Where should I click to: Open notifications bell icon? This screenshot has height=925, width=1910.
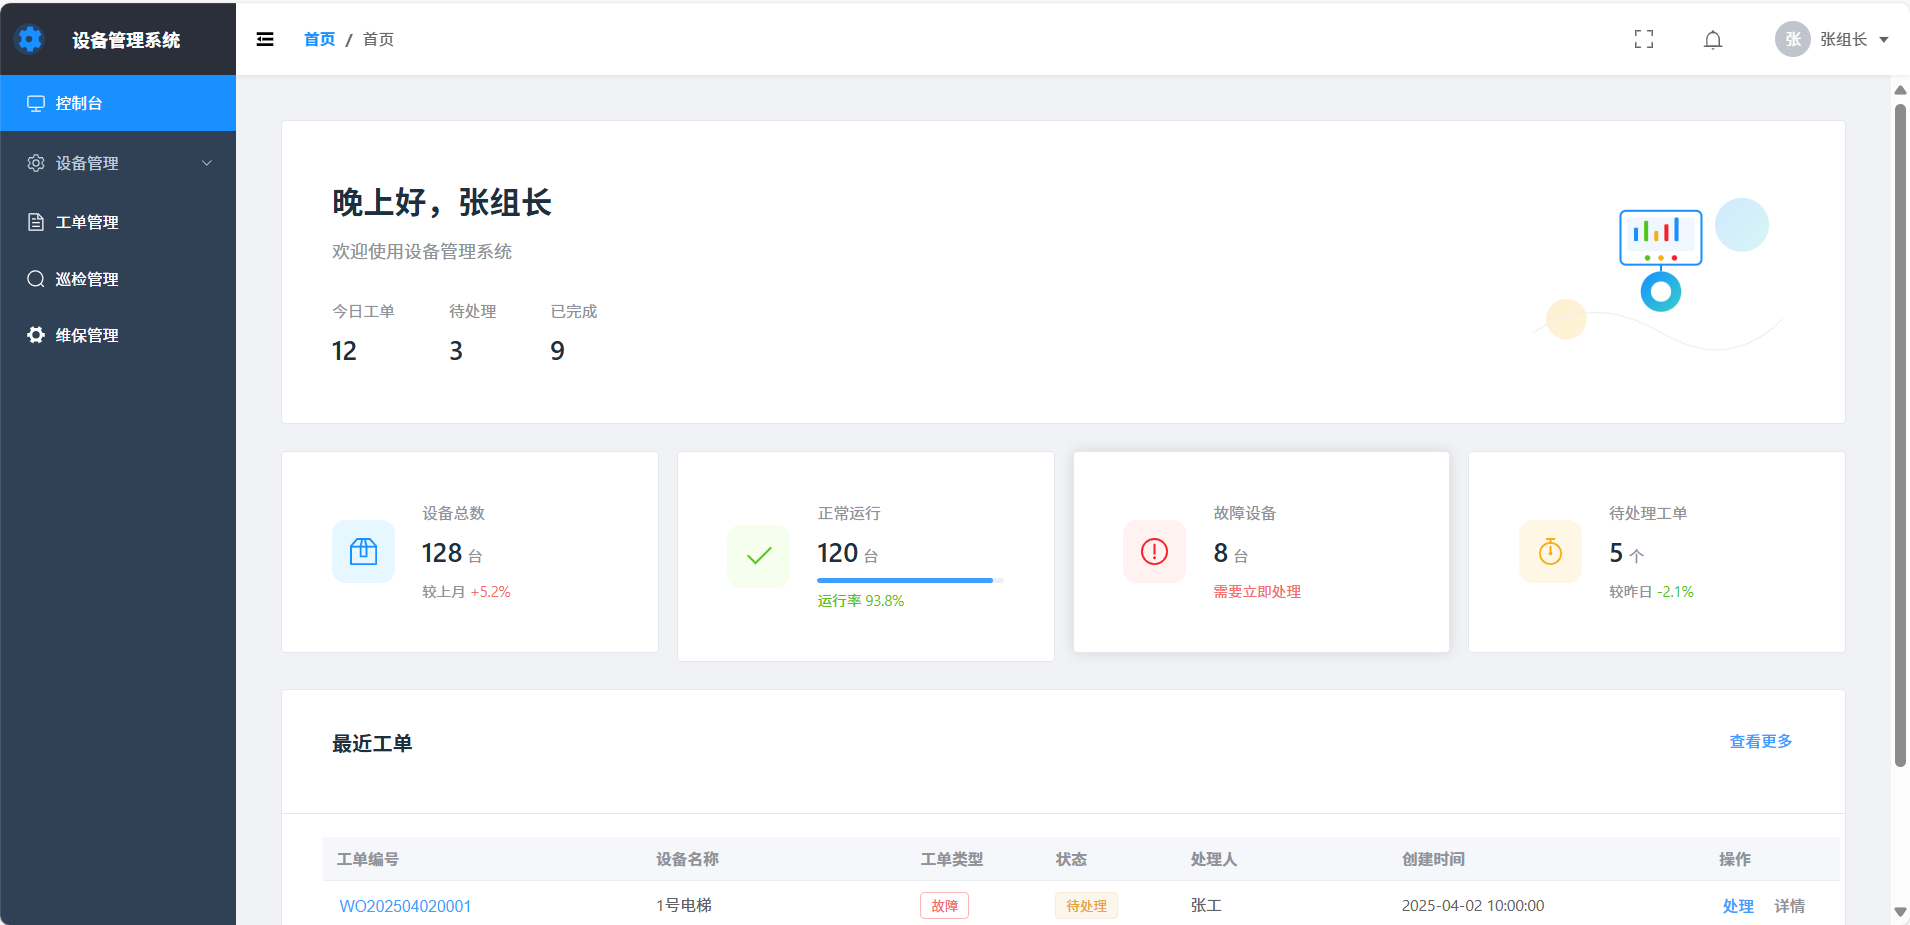pos(1713,40)
